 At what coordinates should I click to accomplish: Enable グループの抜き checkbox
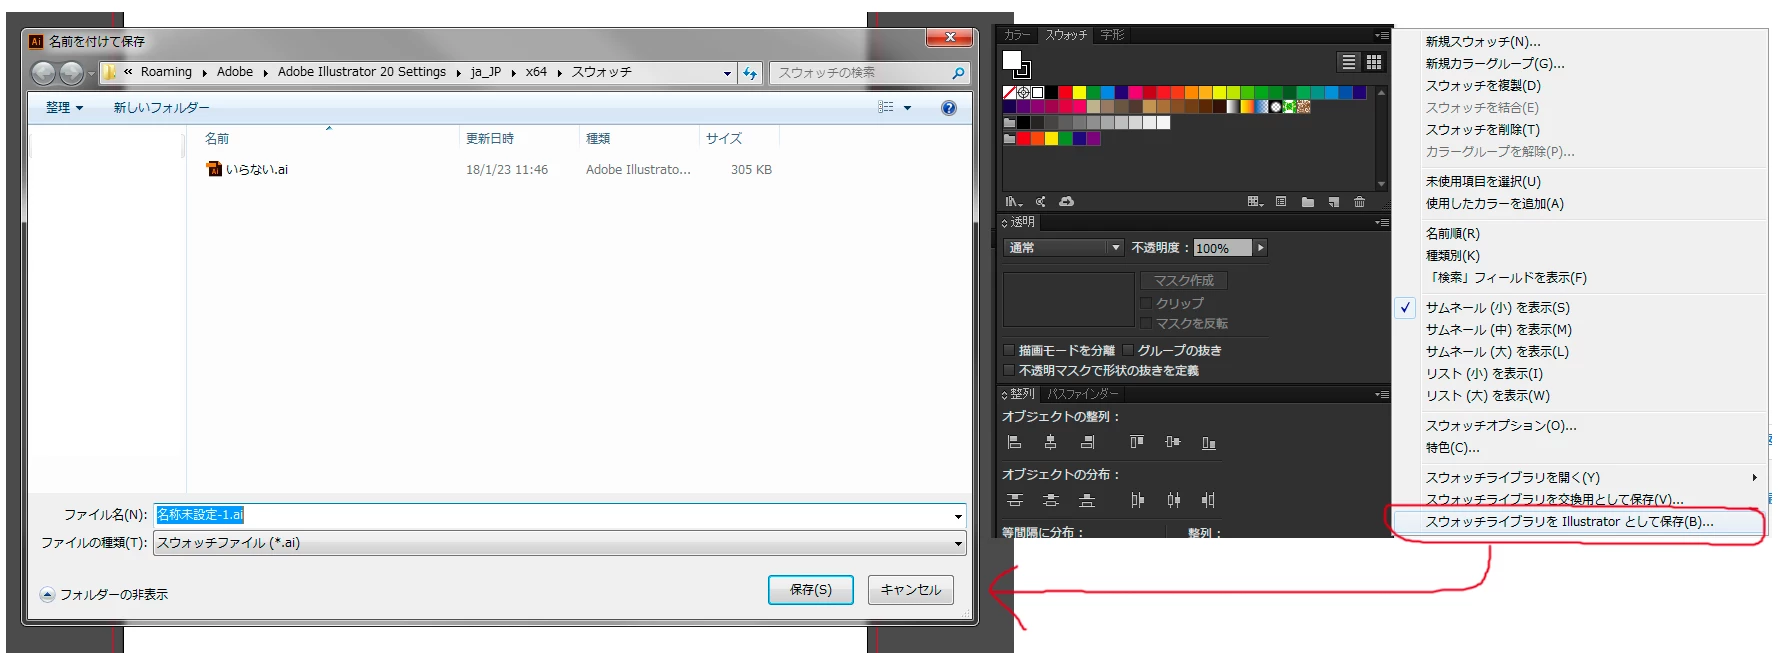1128,350
